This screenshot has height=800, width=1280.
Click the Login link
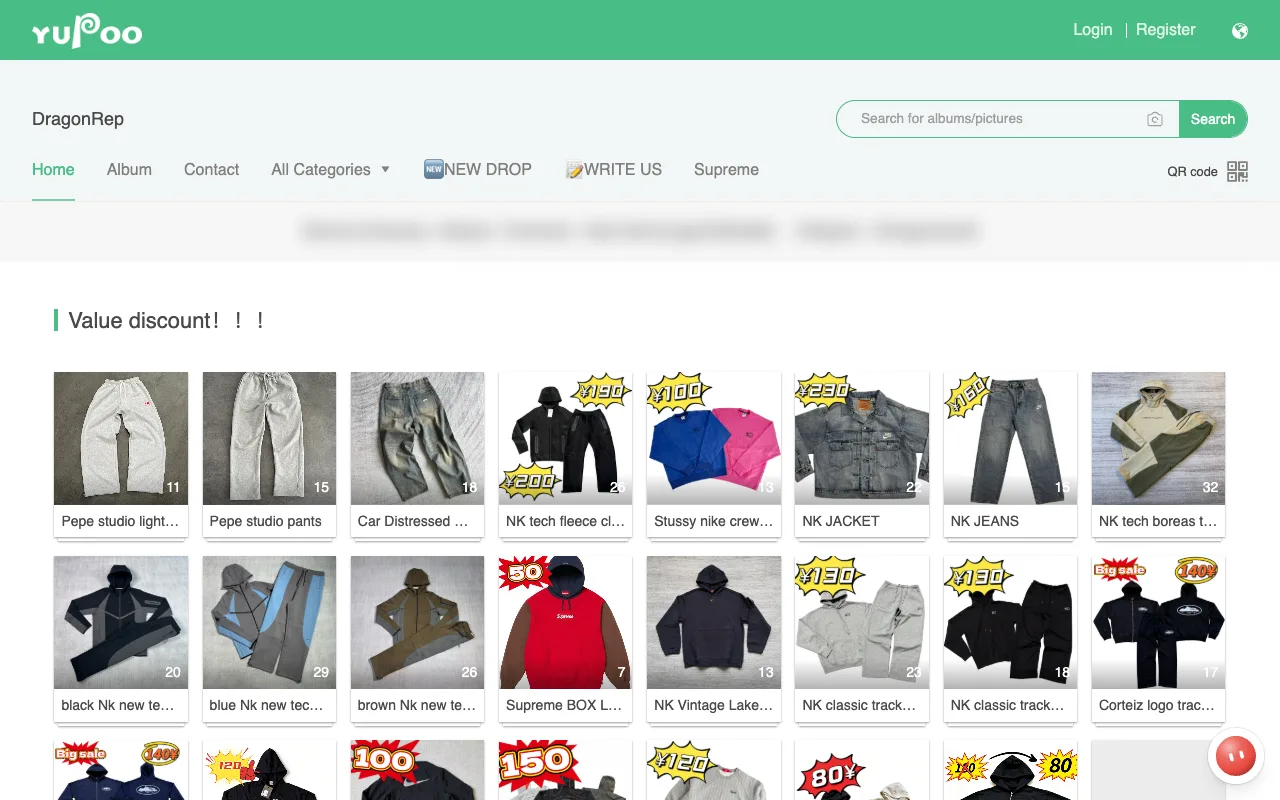[x=1092, y=30]
